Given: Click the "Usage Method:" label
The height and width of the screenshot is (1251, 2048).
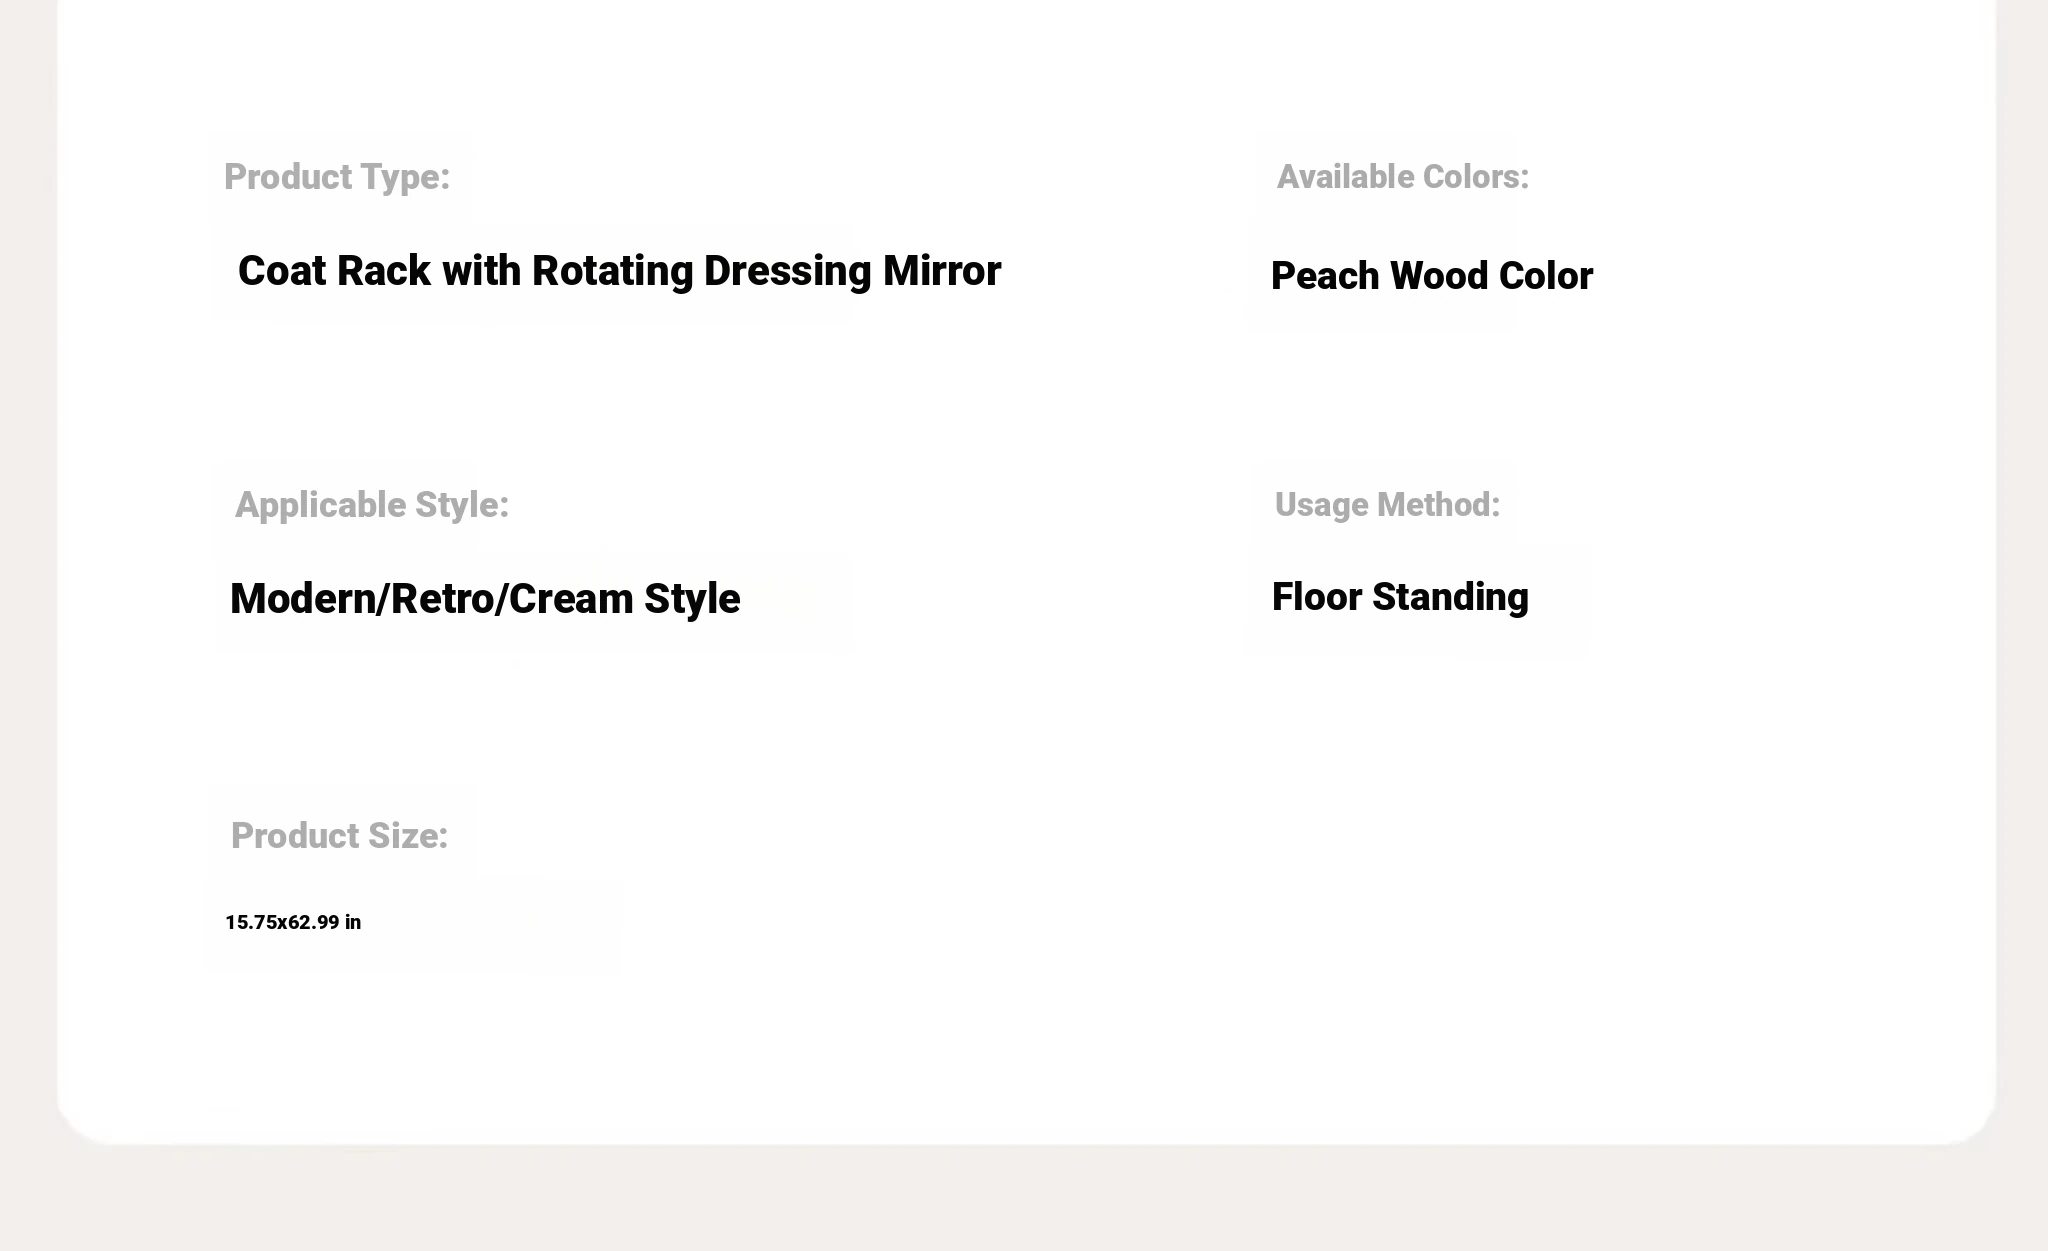Looking at the screenshot, I should 1387,505.
